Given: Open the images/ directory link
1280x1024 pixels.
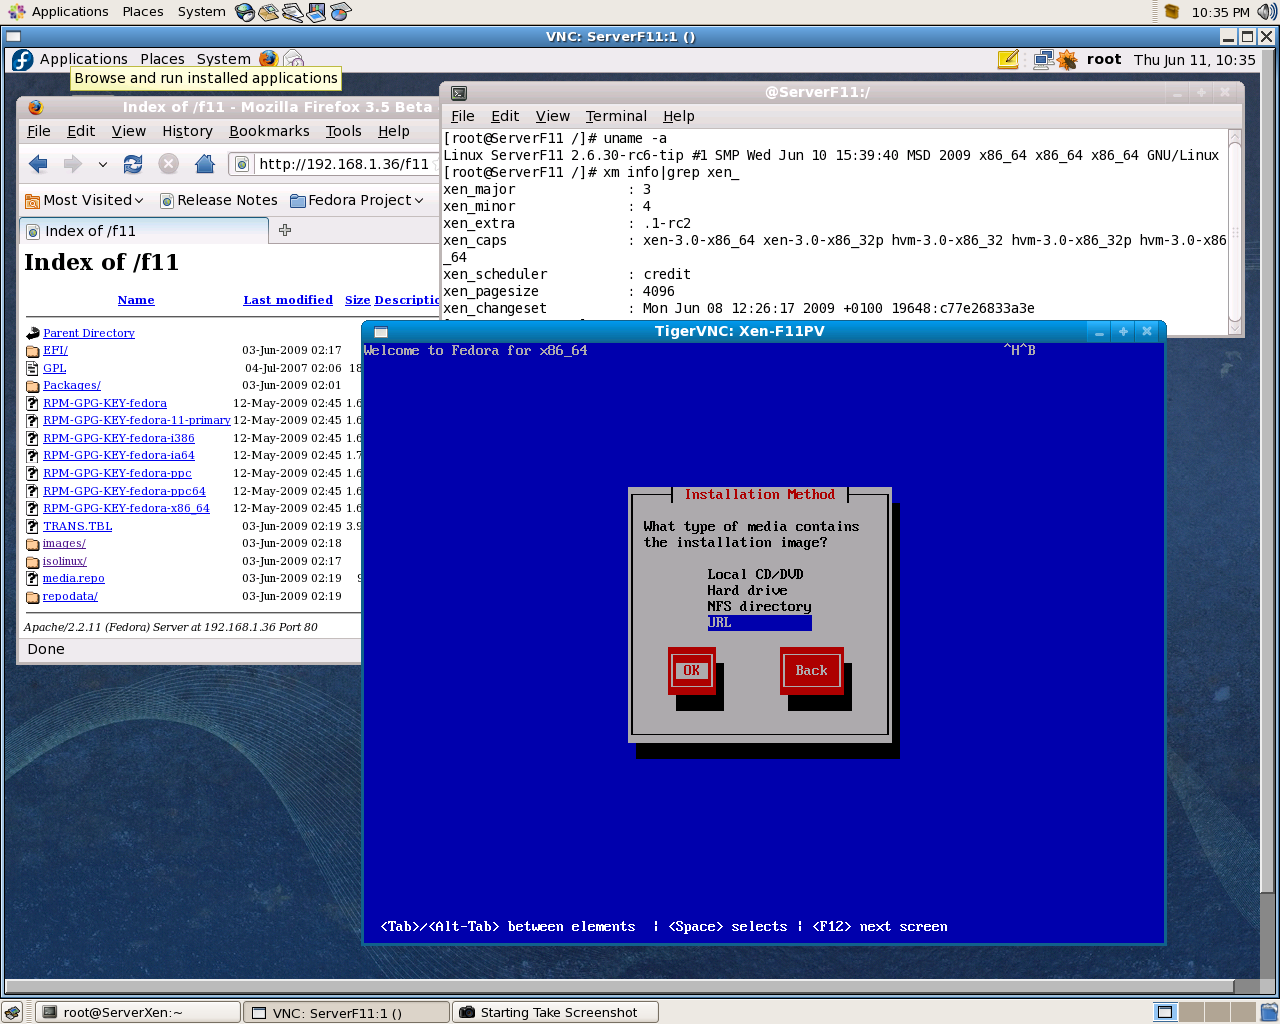Looking at the screenshot, I should coord(64,543).
